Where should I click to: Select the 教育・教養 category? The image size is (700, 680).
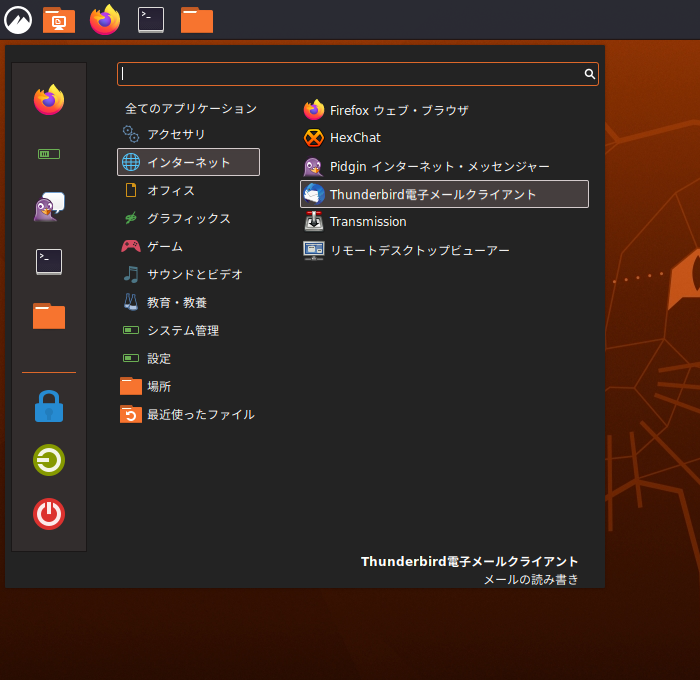(x=188, y=302)
